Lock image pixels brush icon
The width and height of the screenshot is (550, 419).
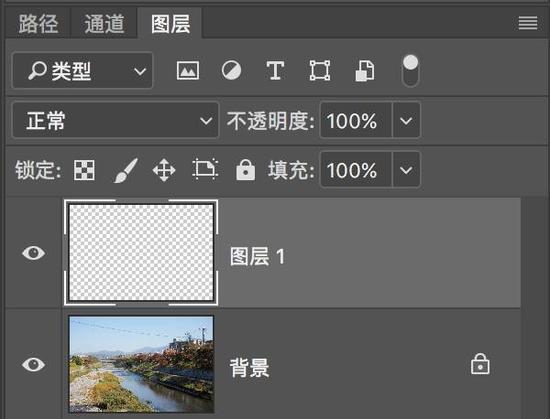(126, 170)
